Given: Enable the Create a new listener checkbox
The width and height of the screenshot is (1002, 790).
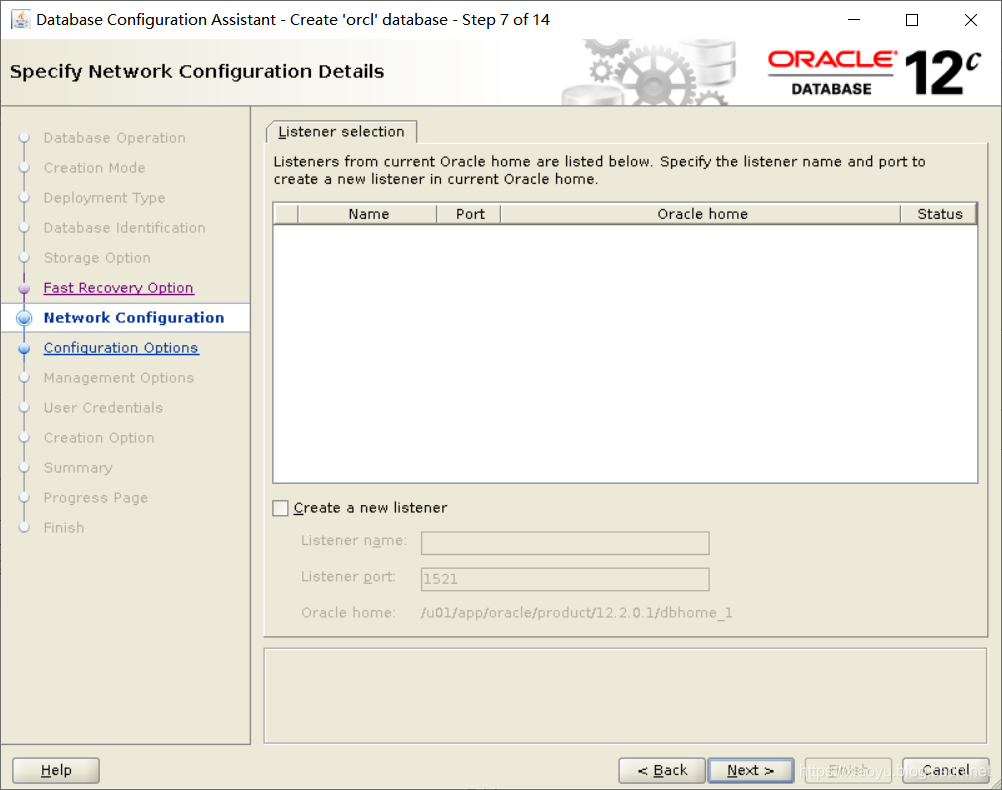Looking at the screenshot, I should point(281,508).
